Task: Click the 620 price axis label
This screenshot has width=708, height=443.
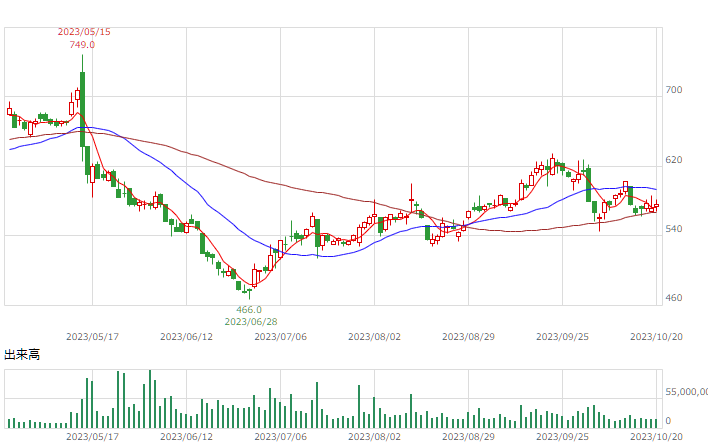Action: coord(674,159)
